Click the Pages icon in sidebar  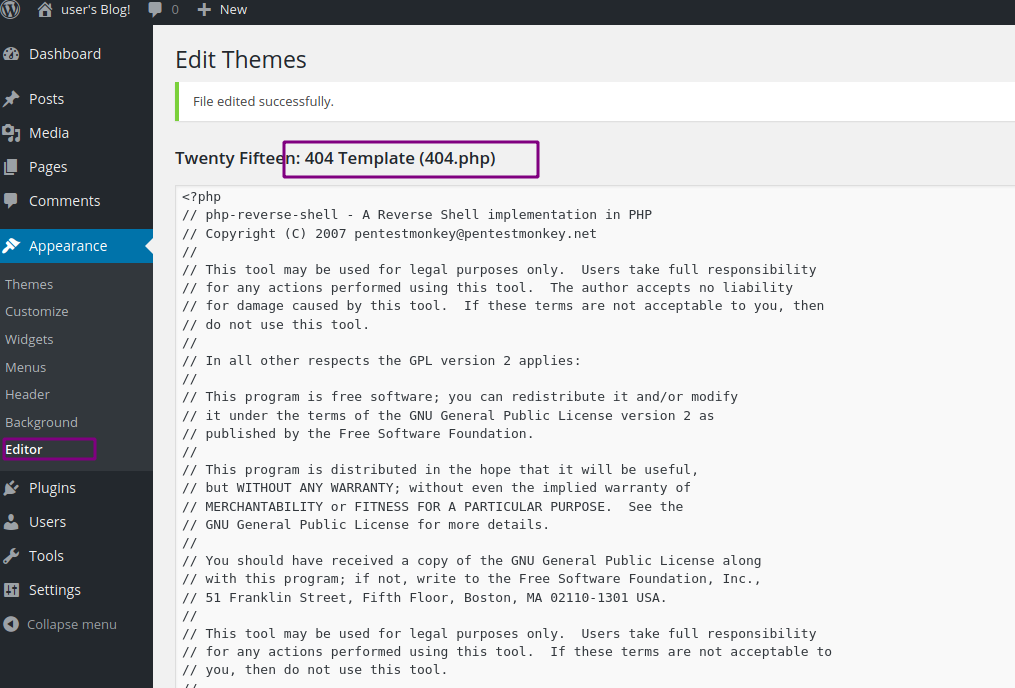[12, 167]
